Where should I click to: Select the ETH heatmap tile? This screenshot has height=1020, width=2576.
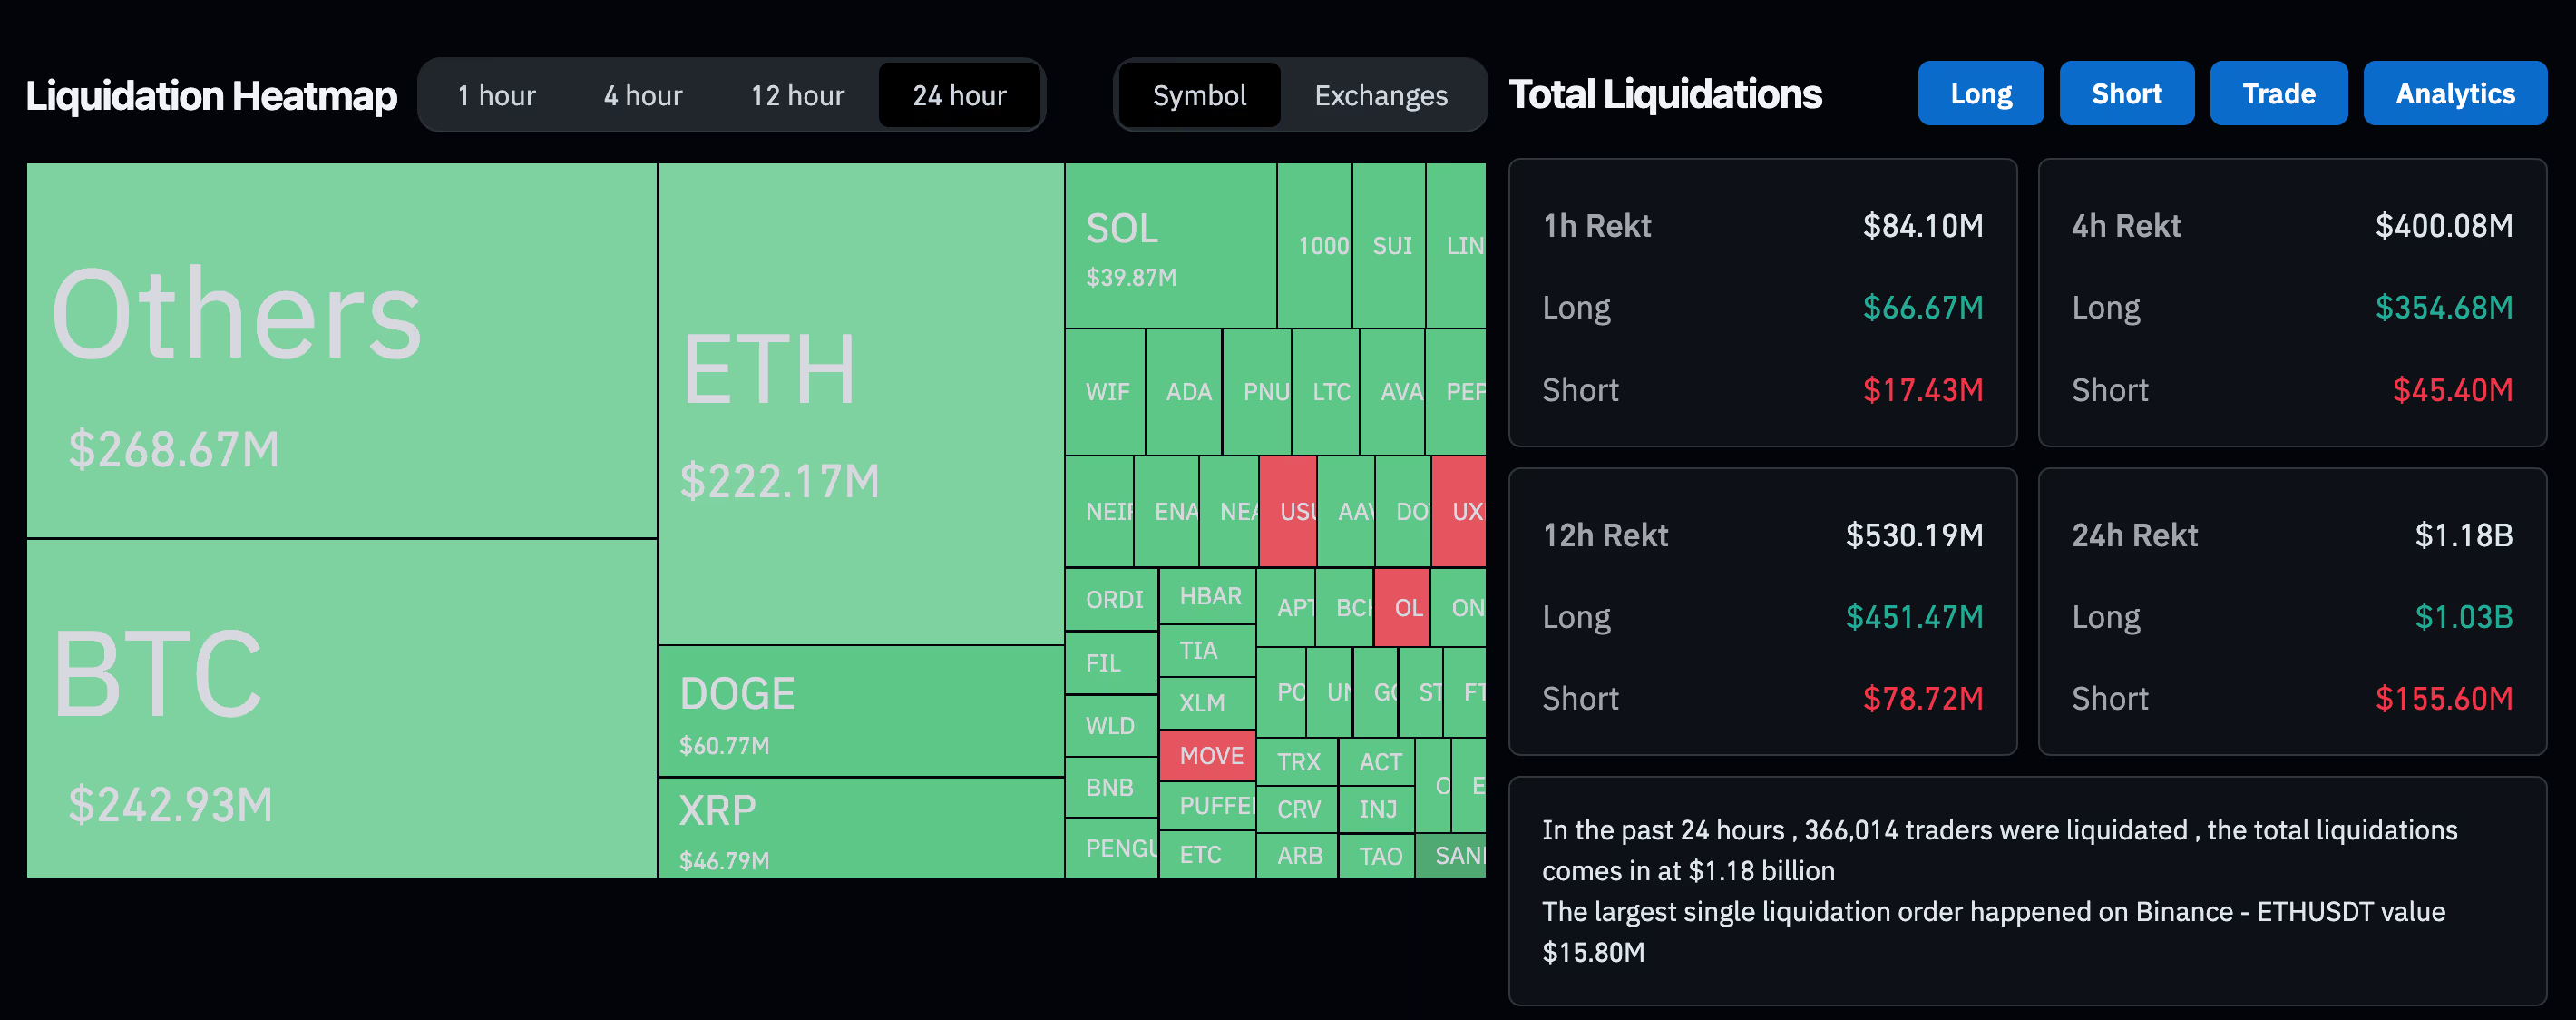pos(860,403)
